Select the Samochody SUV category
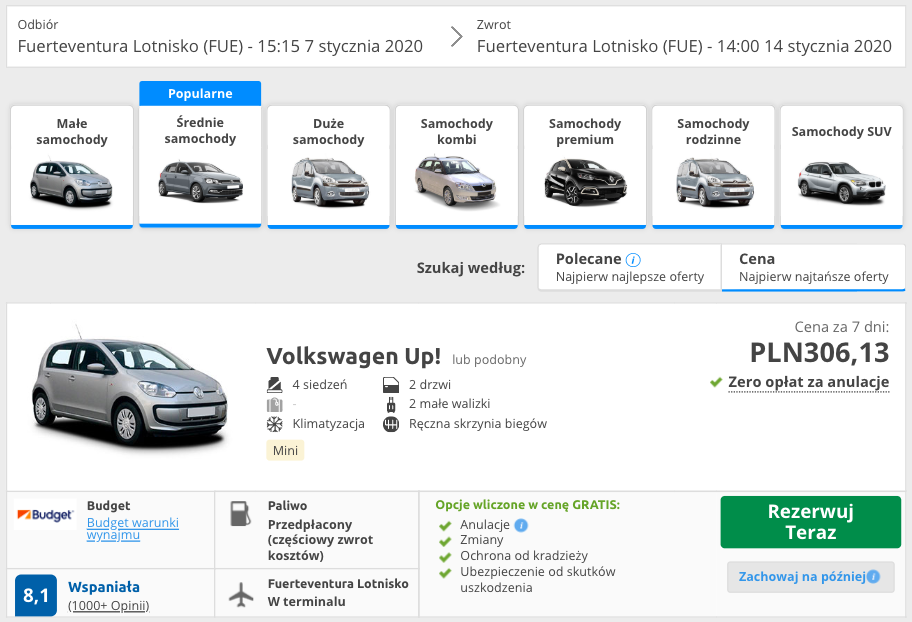 click(x=842, y=167)
